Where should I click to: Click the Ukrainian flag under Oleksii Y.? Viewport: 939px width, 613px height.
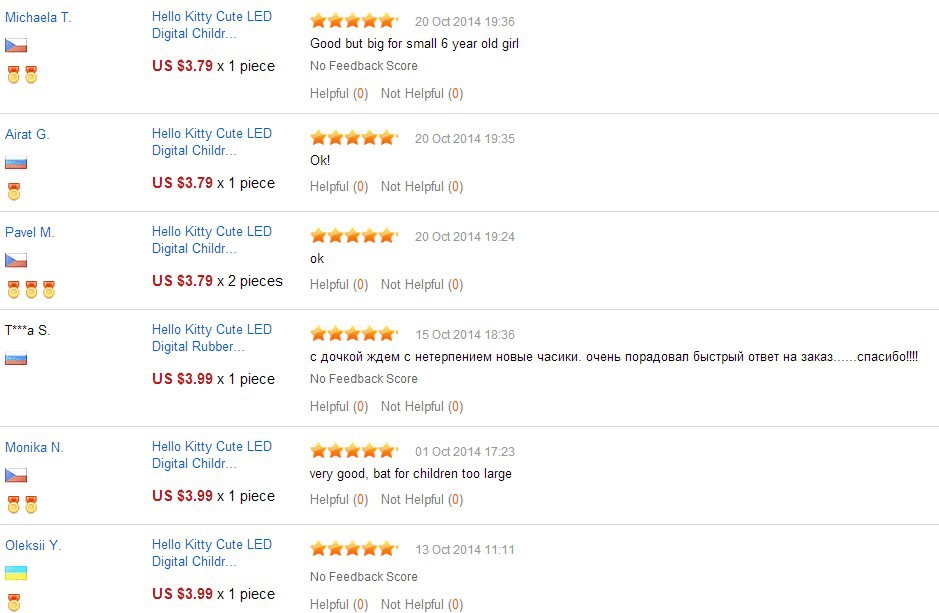(16, 573)
